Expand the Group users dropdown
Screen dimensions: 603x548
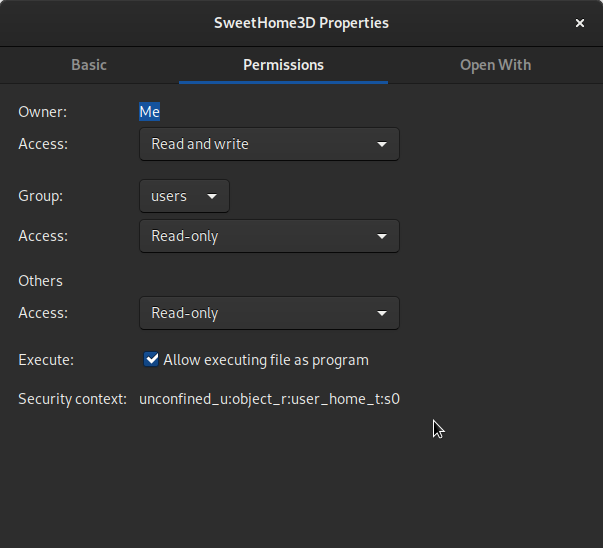[x=184, y=196]
